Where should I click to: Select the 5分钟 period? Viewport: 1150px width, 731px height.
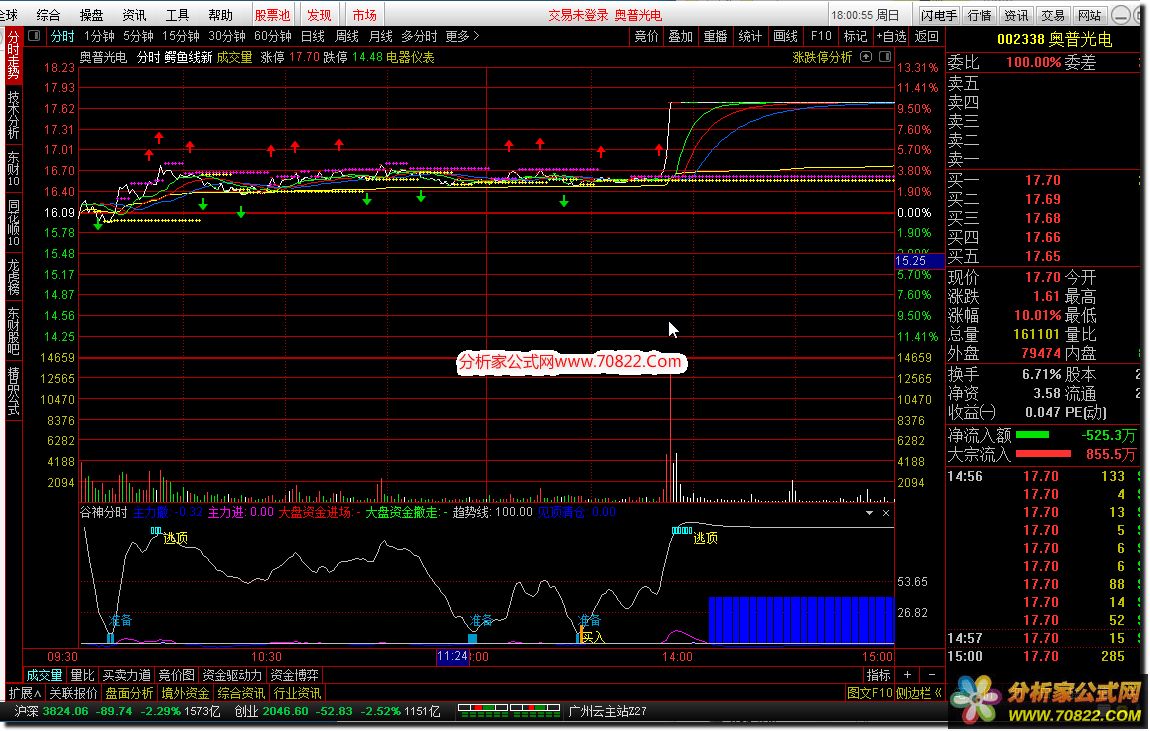pyautogui.click(x=138, y=36)
